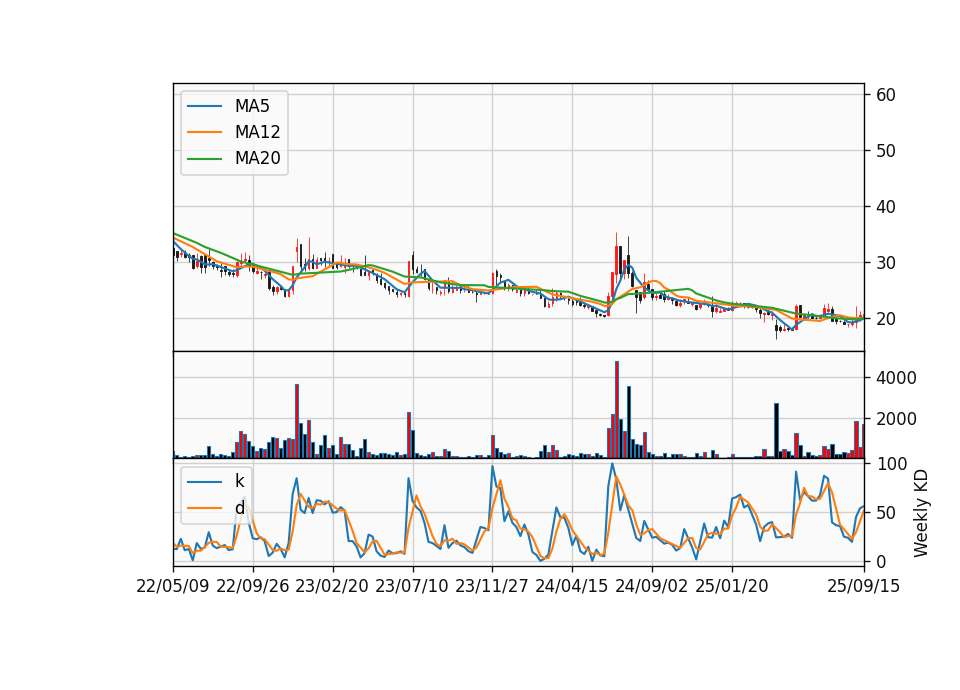Click the 25/09/15 date tick label
The width and height of the screenshot is (960, 690).
point(864,586)
